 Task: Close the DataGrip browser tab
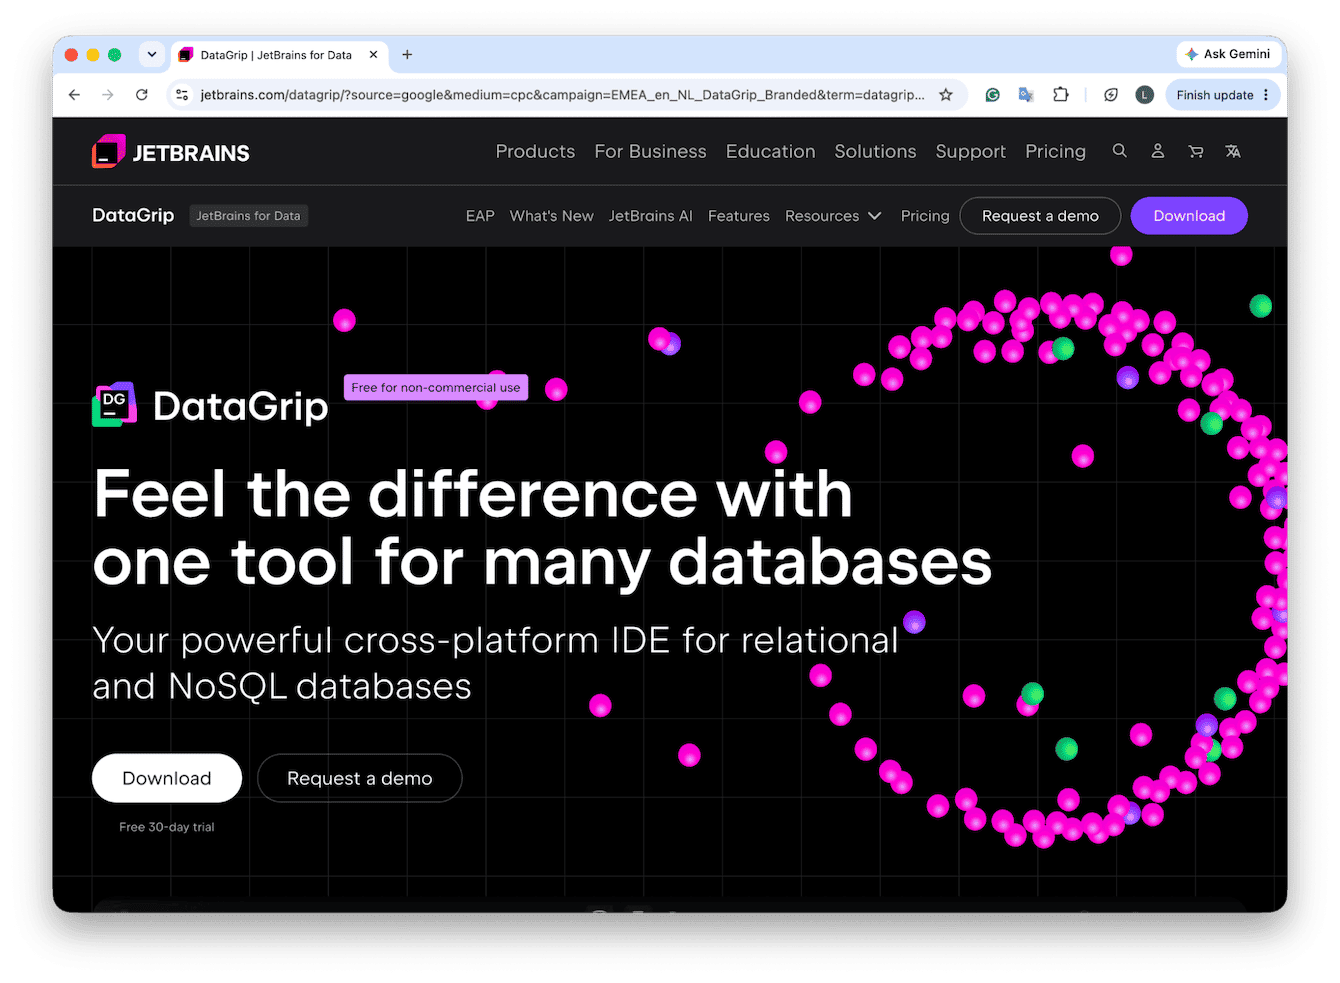pos(373,55)
